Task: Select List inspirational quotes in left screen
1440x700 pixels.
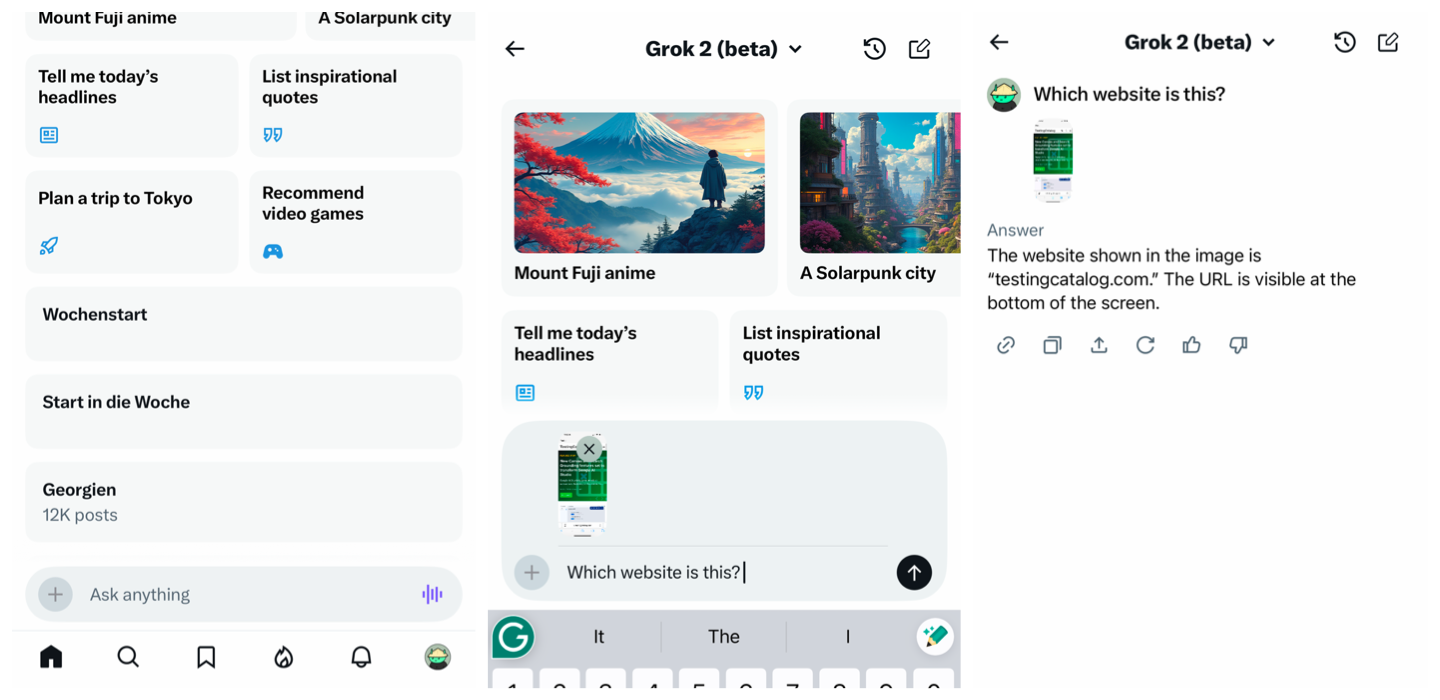Action: tap(356, 105)
